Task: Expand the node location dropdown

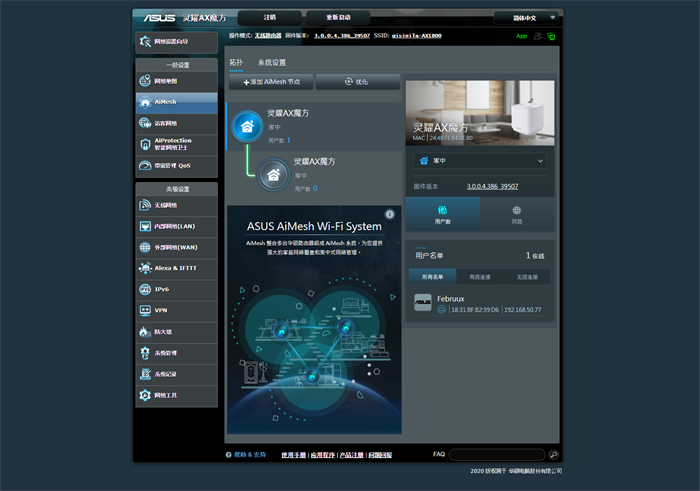Action: (480, 161)
